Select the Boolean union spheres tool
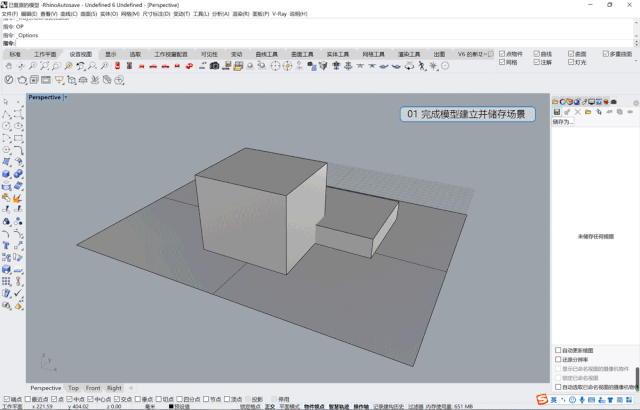Screen dimensions: 640x410 click(18, 174)
